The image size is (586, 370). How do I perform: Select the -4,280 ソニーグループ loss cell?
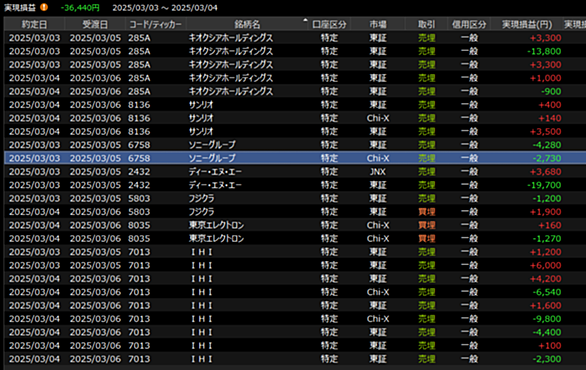(x=546, y=145)
